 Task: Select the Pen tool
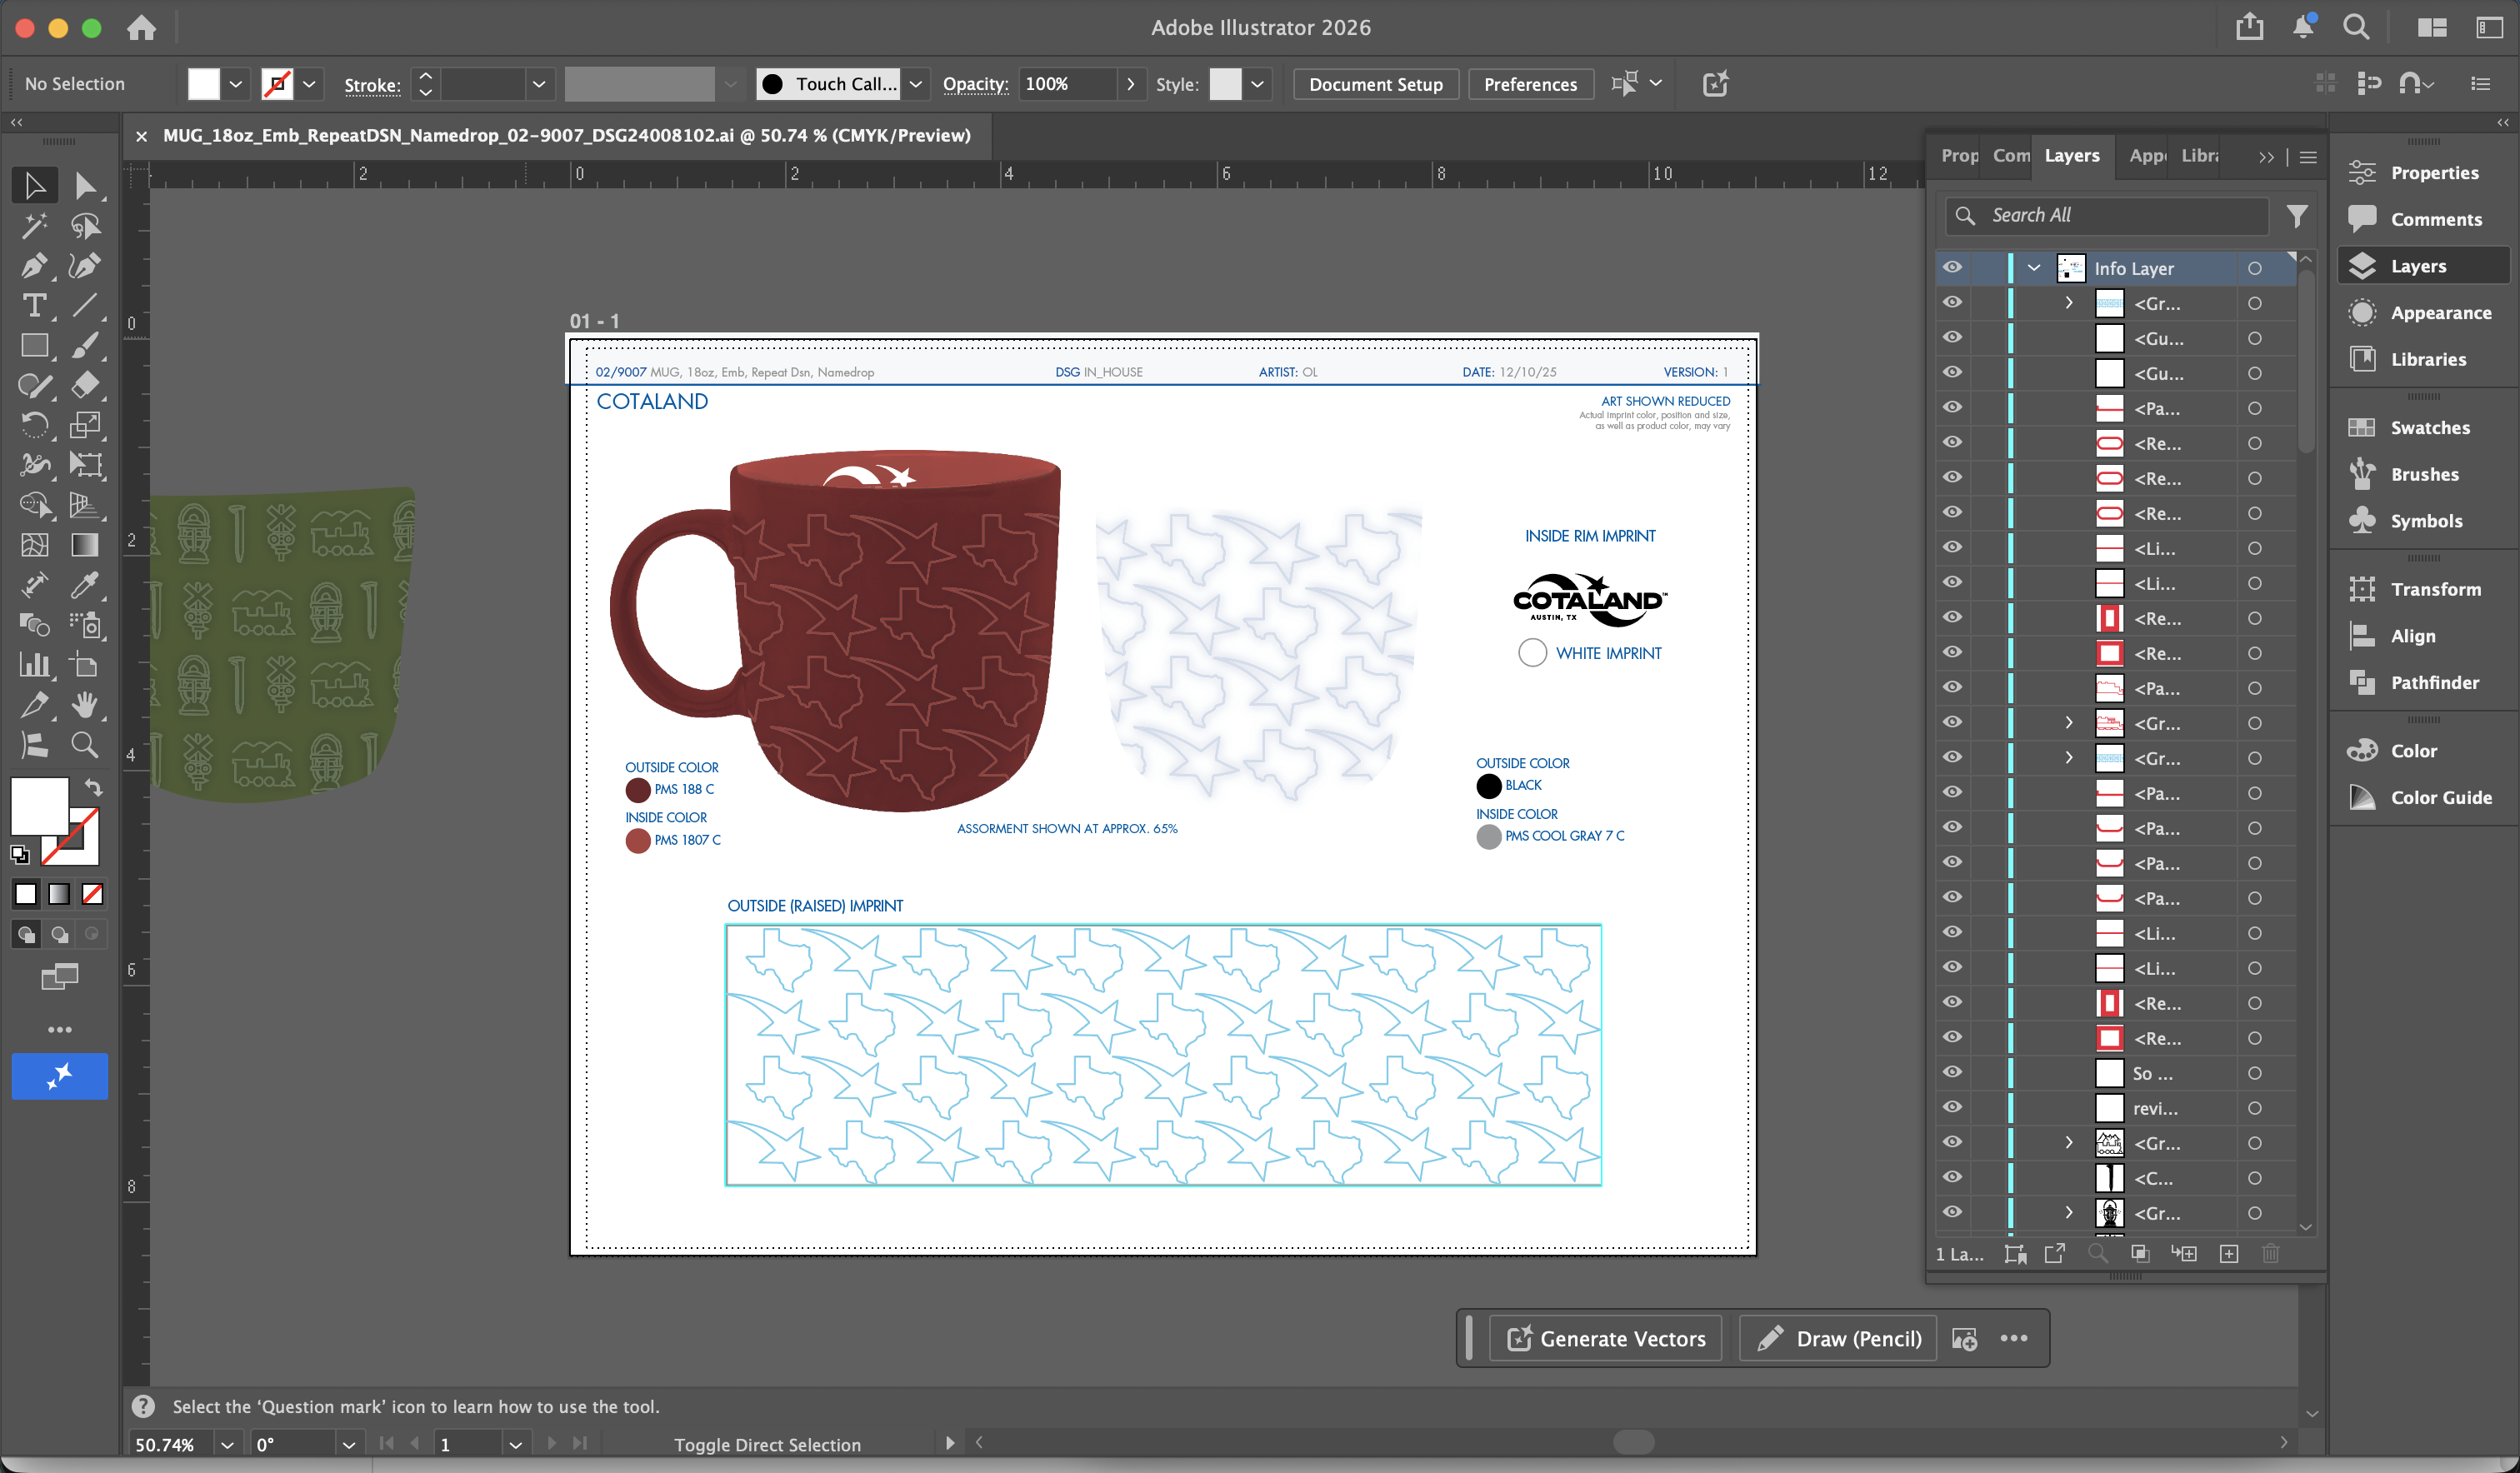pyautogui.click(x=34, y=266)
